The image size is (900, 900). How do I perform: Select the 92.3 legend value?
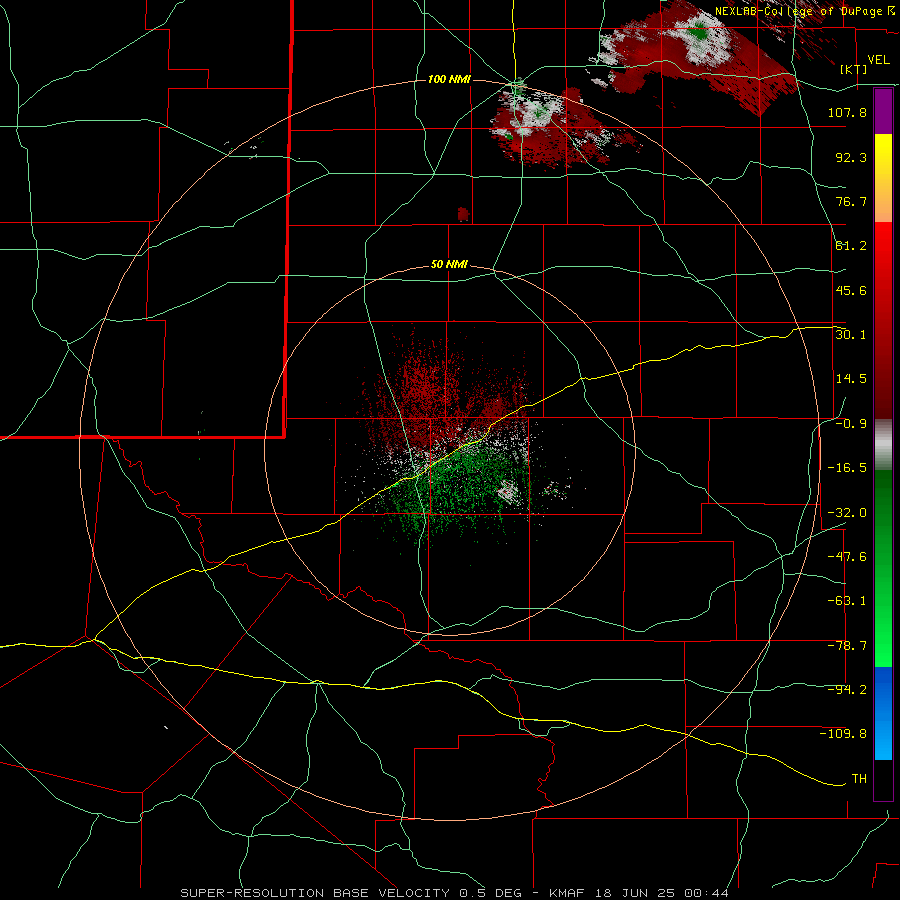click(851, 157)
